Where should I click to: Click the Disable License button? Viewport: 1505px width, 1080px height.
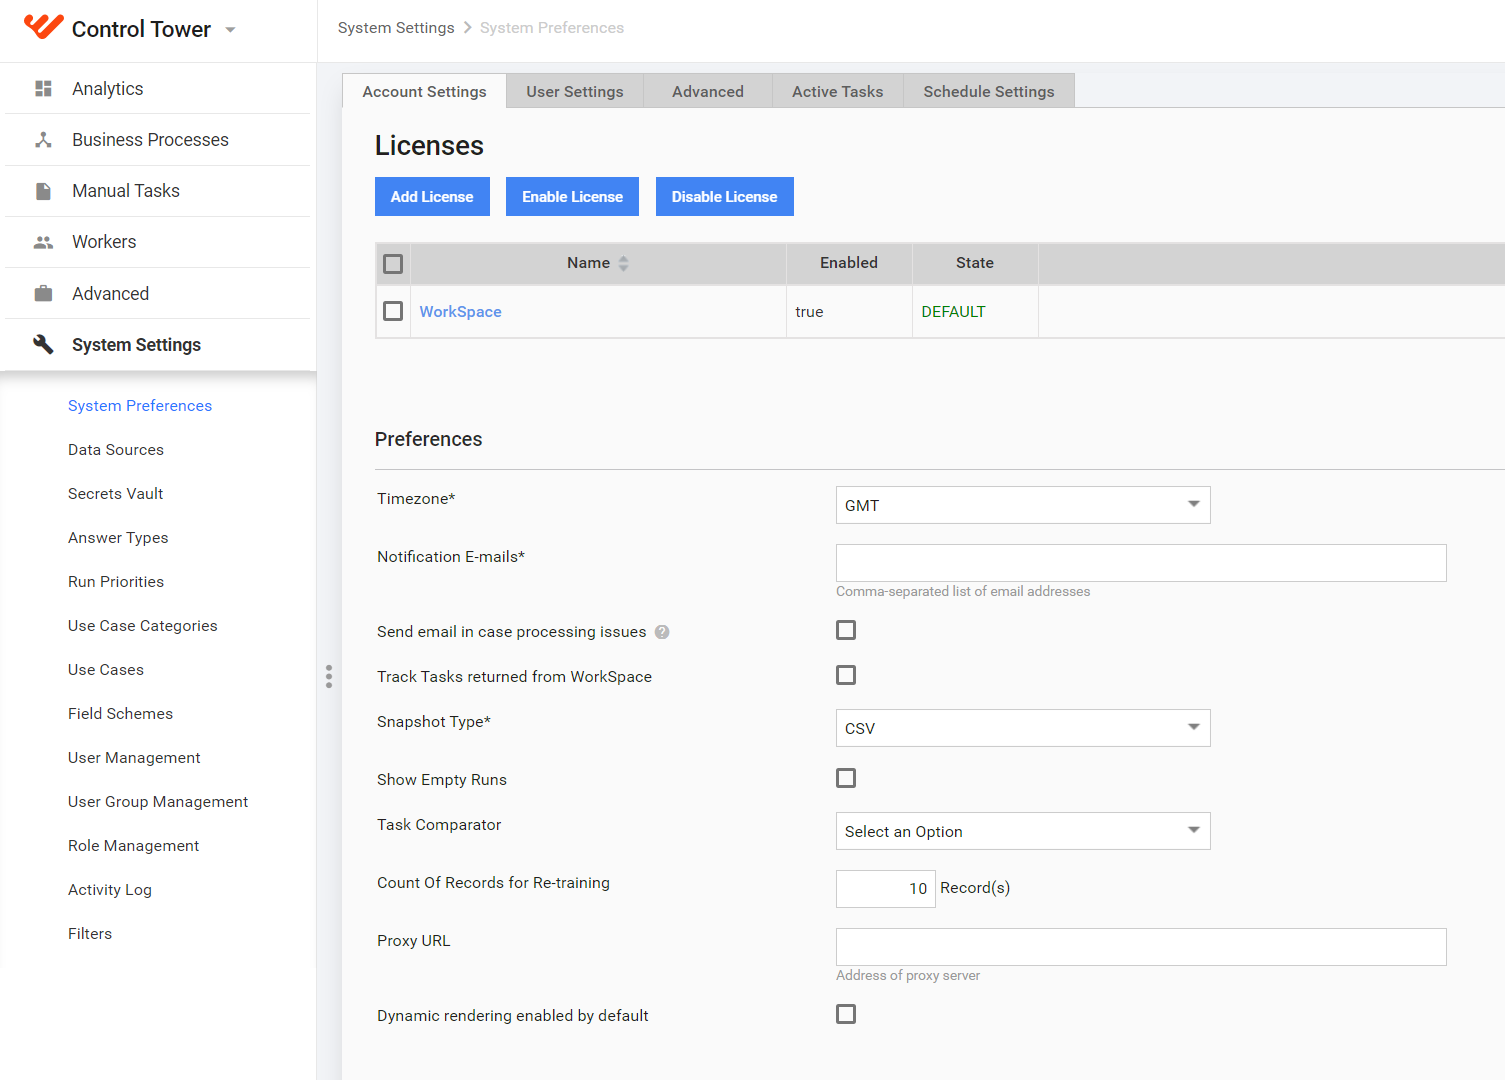(725, 197)
